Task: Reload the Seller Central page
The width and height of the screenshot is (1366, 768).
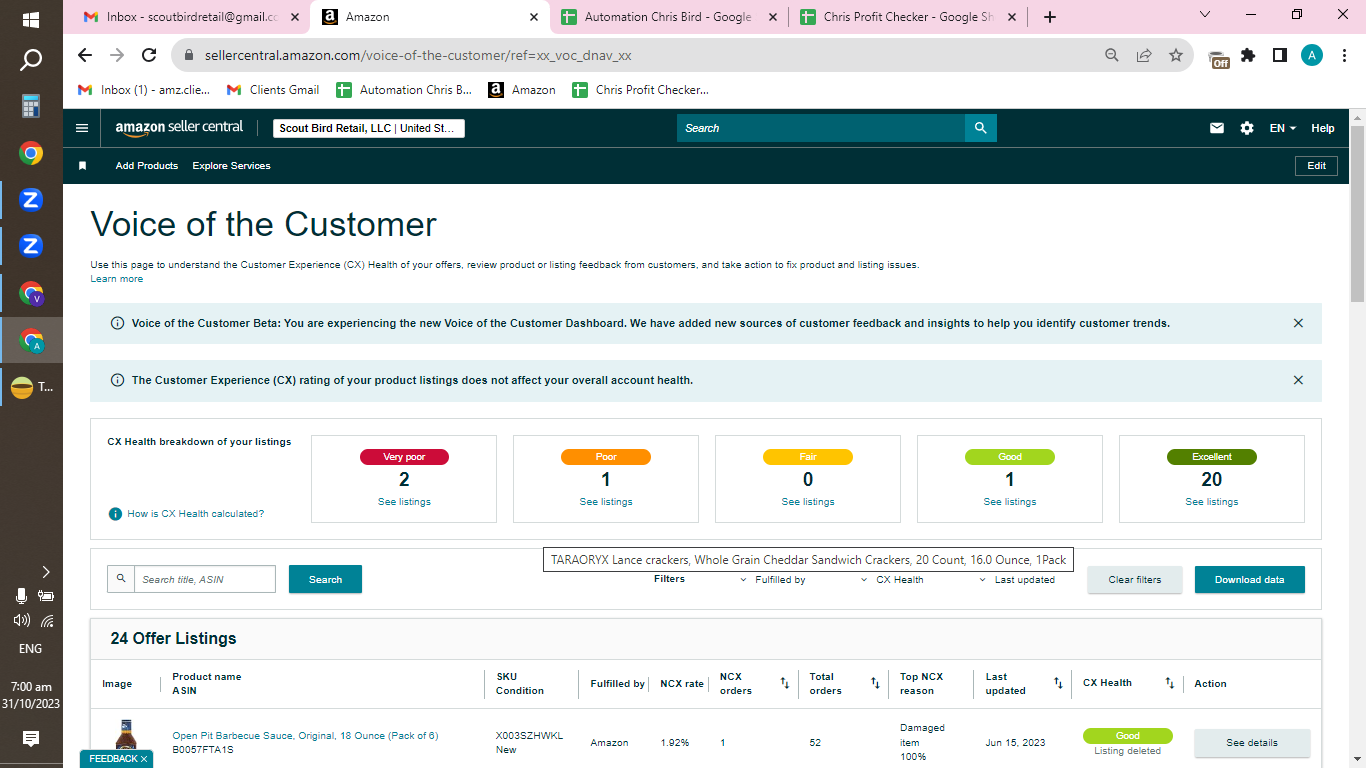Action: click(x=149, y=56)
